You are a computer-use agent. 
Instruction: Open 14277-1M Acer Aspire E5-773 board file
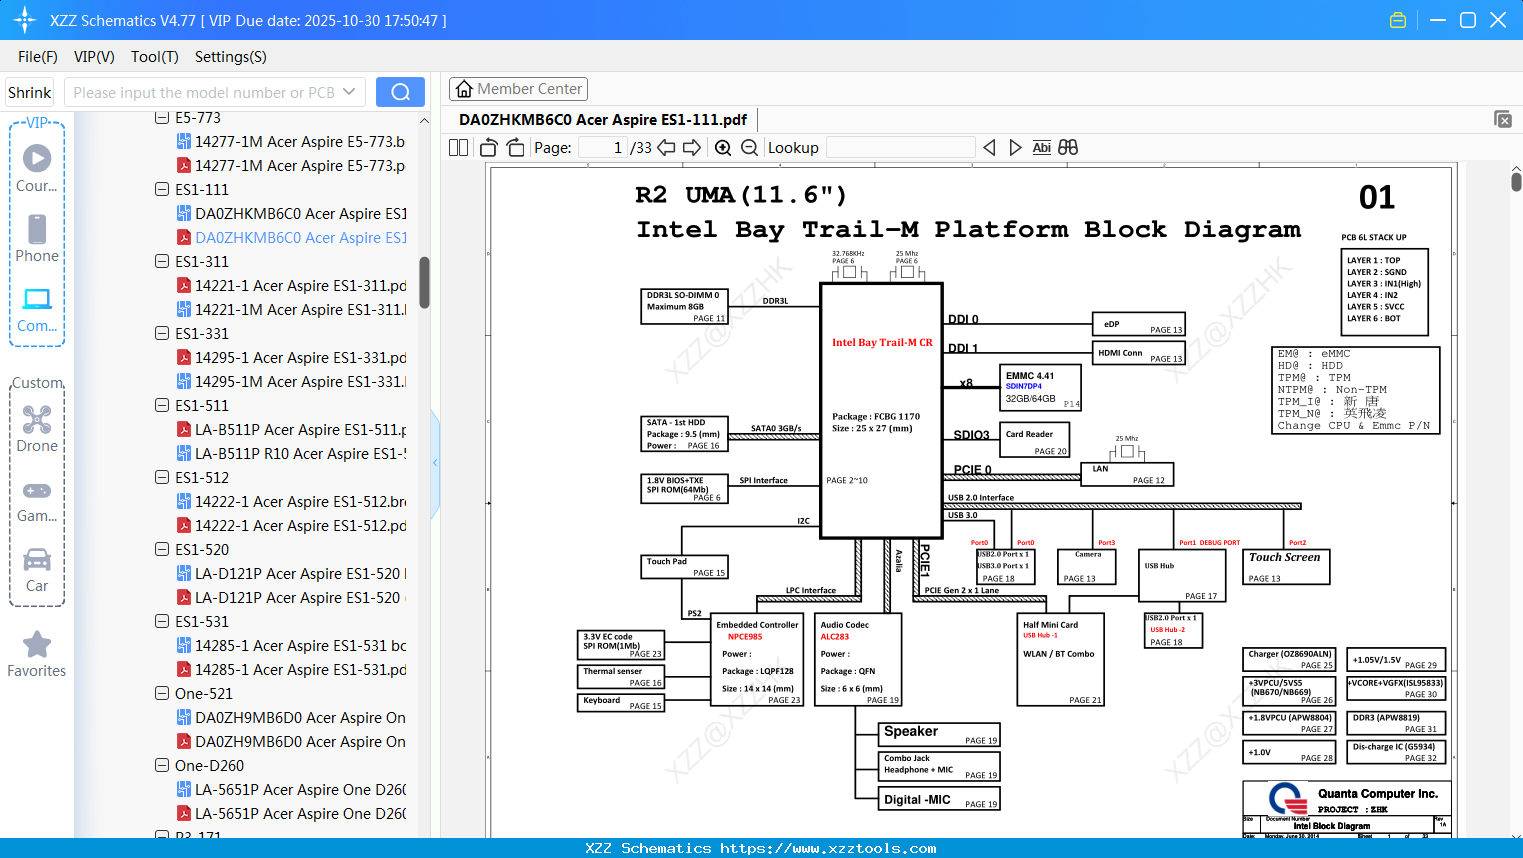pyautogui.click(x=291, y=142)
